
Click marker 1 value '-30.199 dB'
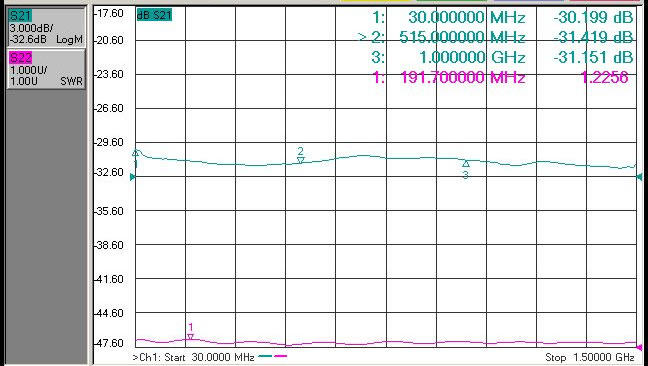pyautogui.click(x=593, y=17)
